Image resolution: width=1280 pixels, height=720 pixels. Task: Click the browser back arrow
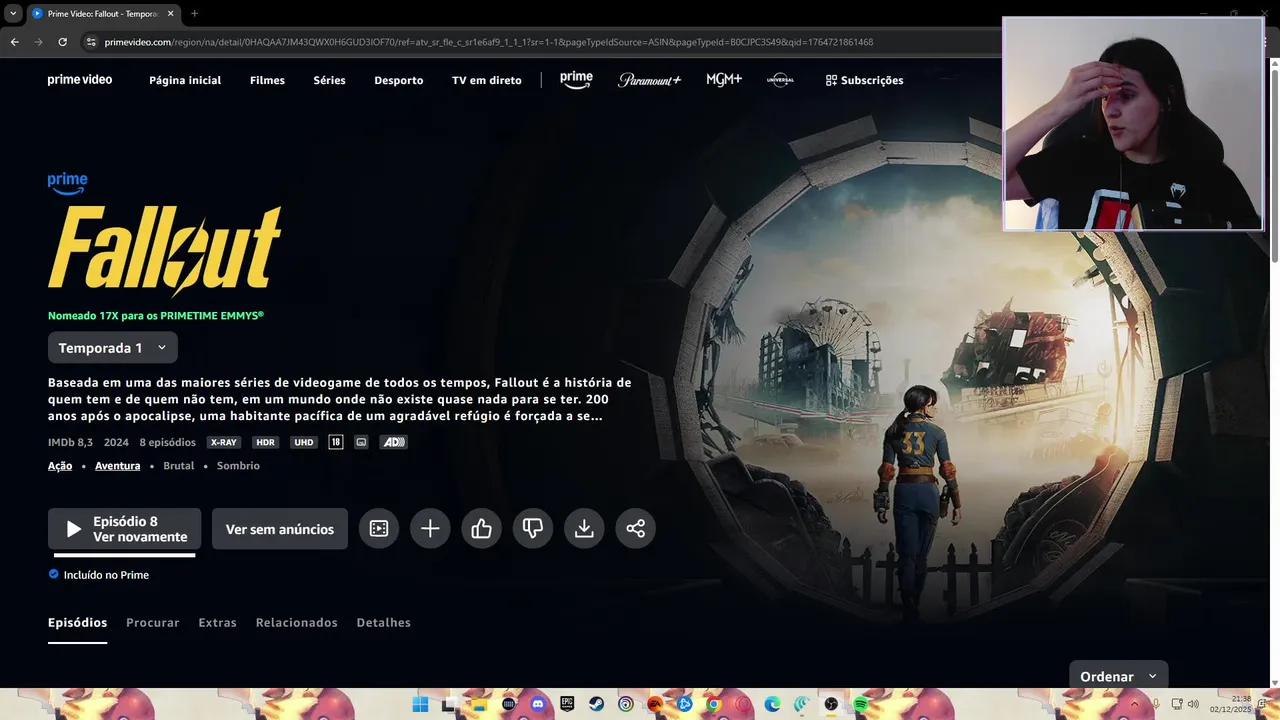14,42
